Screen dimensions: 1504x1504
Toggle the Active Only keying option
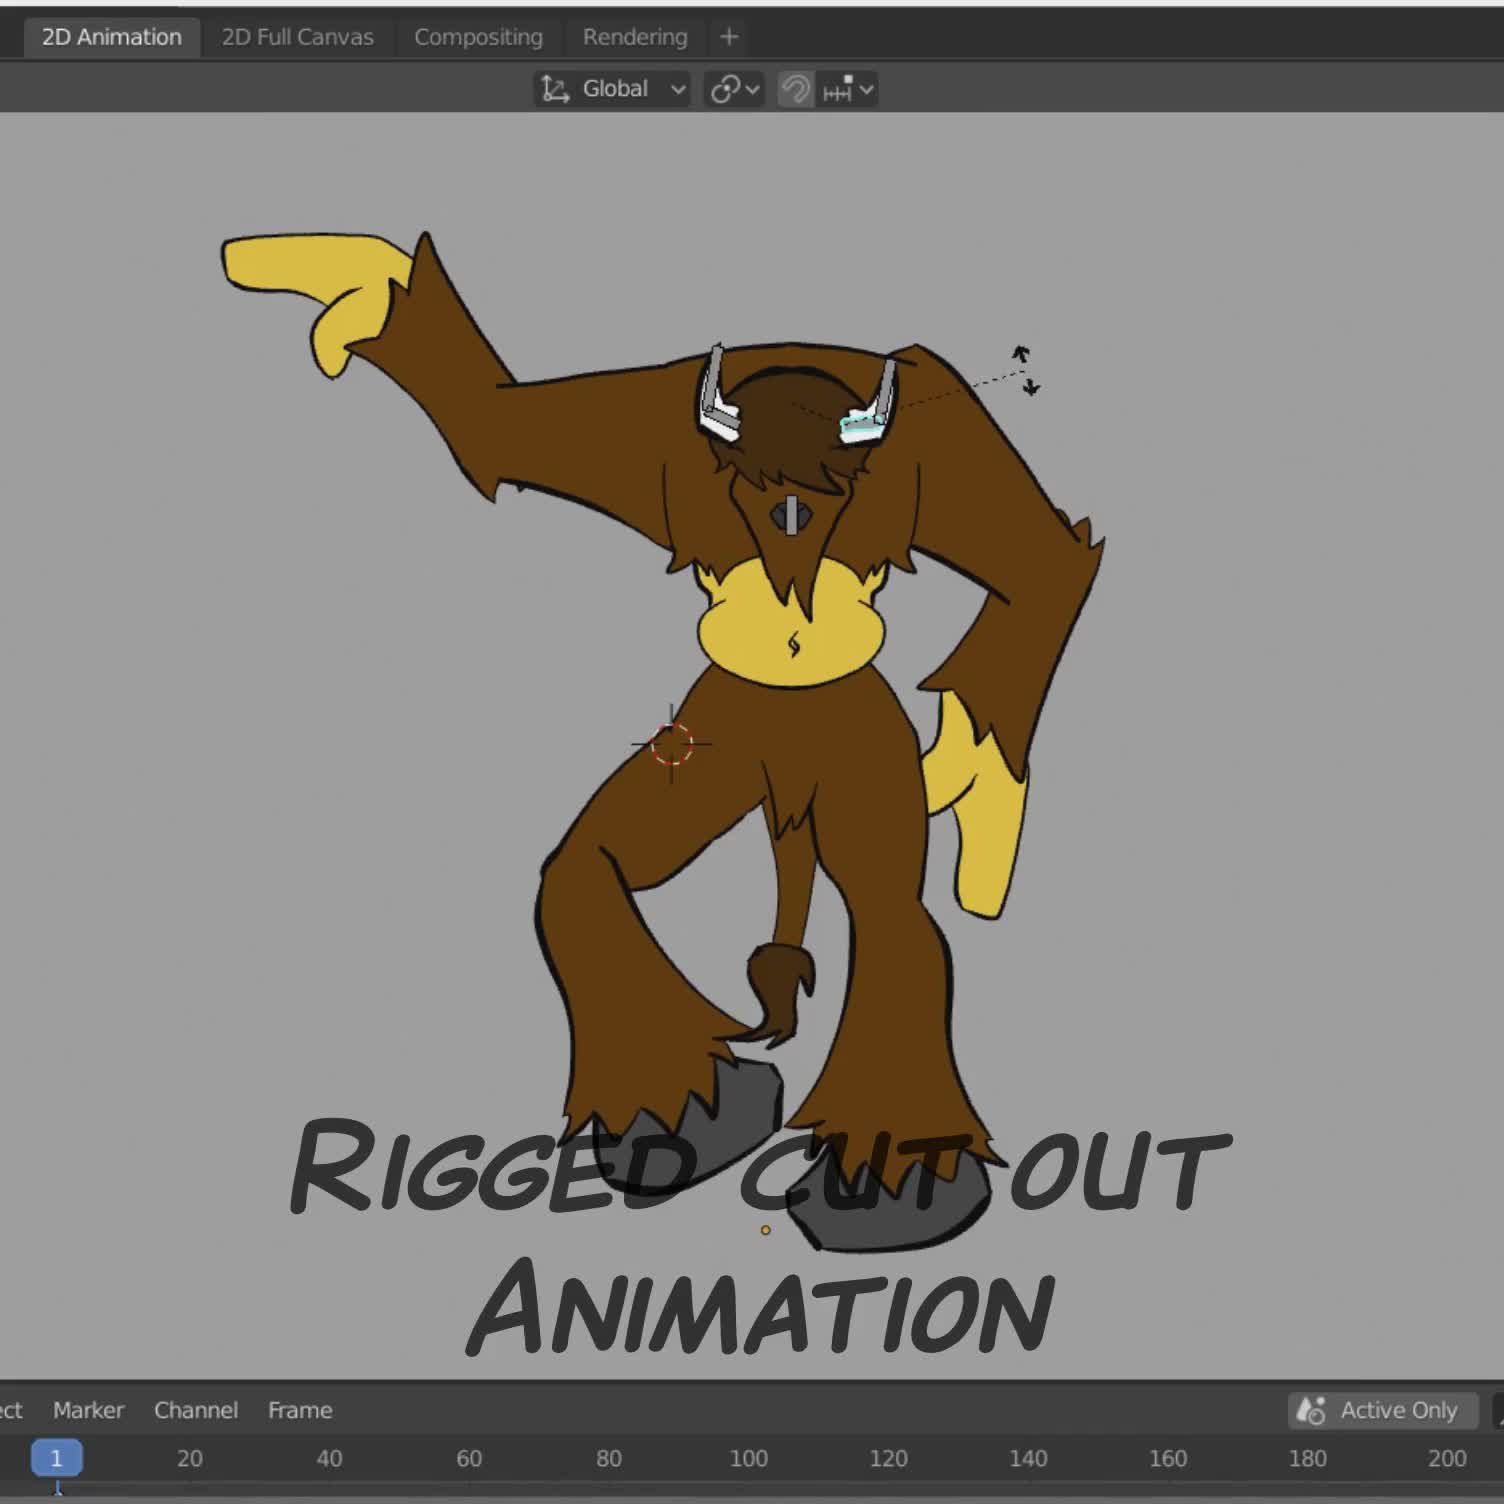click(1383, 1410)
